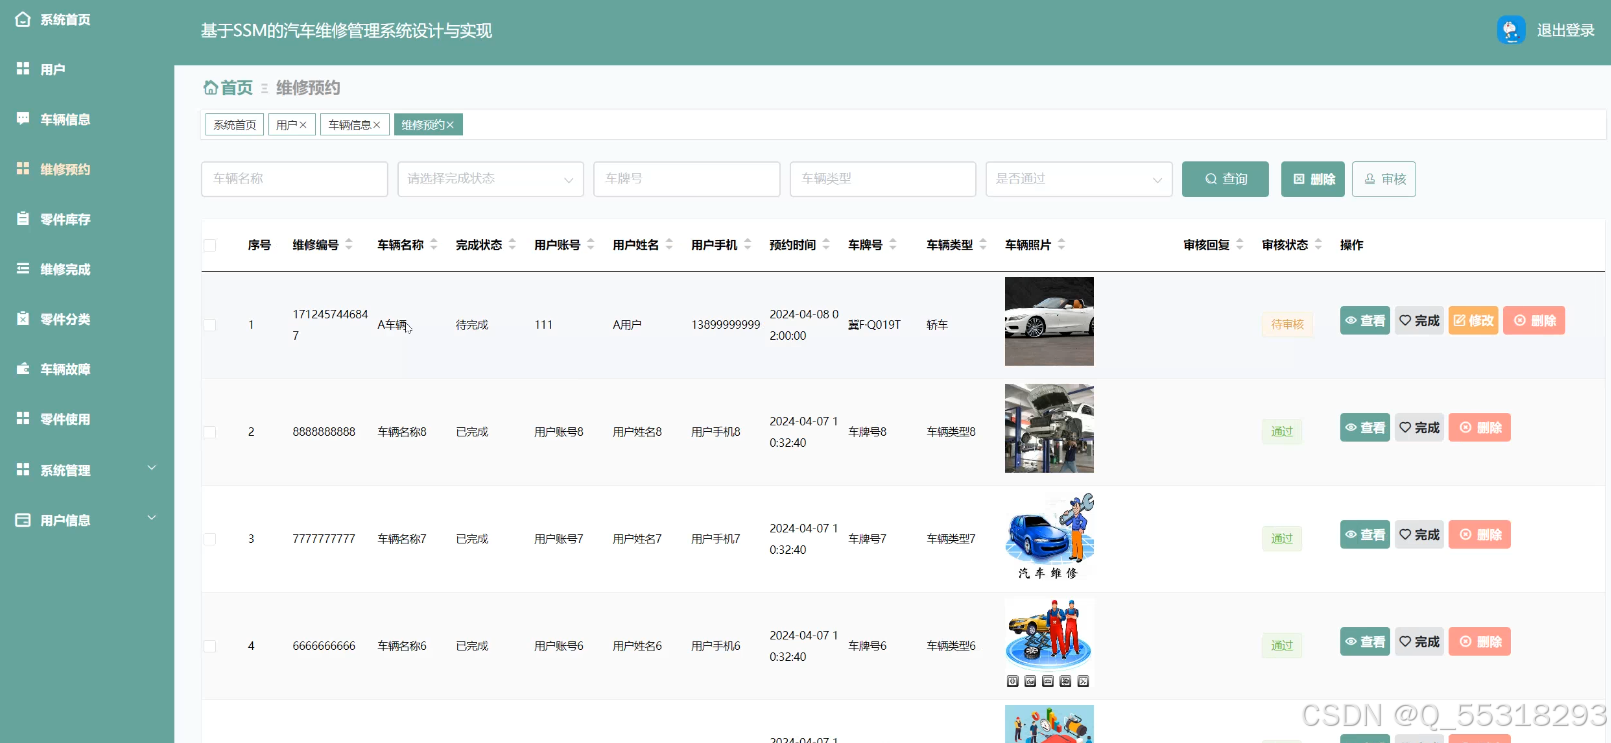
Task: Click 删除 for row 车辆名称8
Action: [x=1480, y=428]
